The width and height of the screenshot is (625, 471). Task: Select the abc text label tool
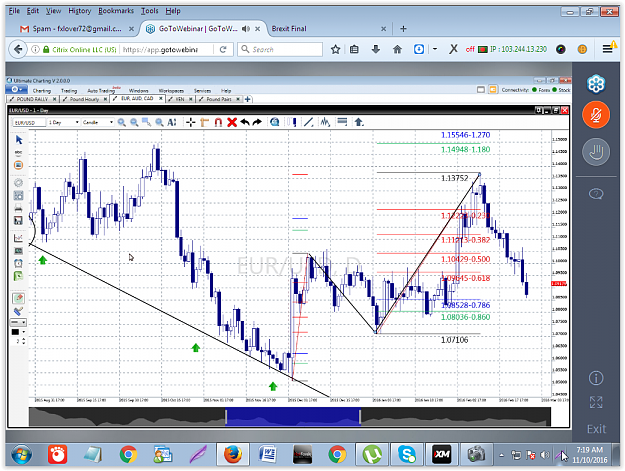tap(18, 153)
